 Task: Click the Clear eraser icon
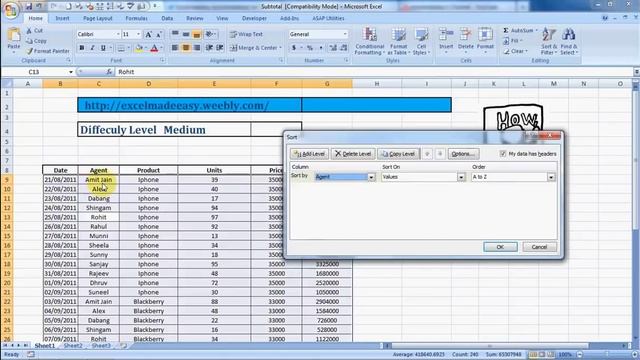tap(507, 51)
